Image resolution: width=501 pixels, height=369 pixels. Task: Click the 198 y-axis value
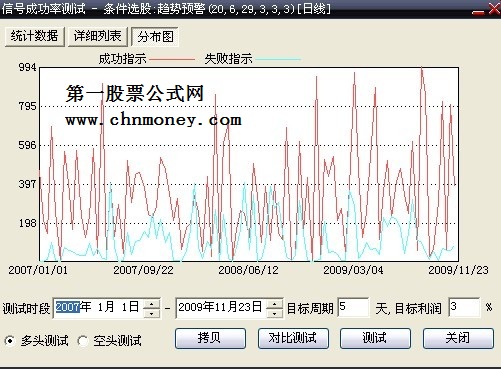(27, 223)
